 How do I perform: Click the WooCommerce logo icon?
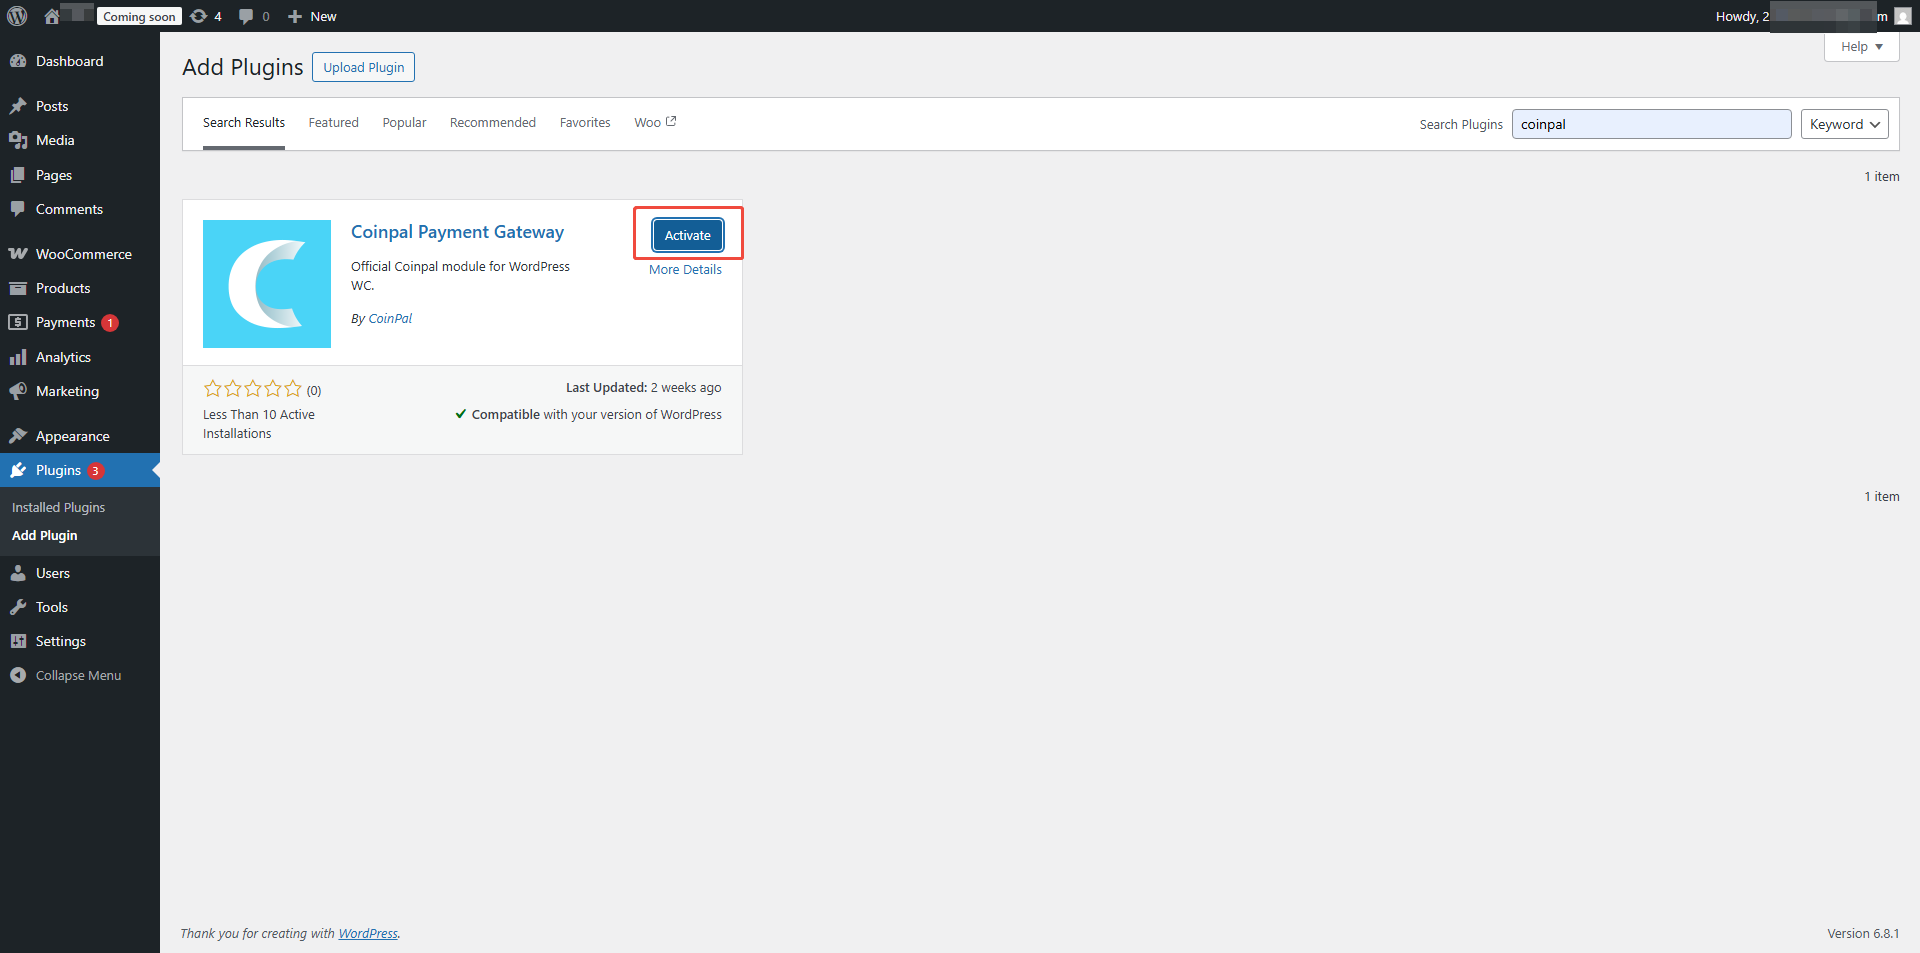click(x=18, y=254)
